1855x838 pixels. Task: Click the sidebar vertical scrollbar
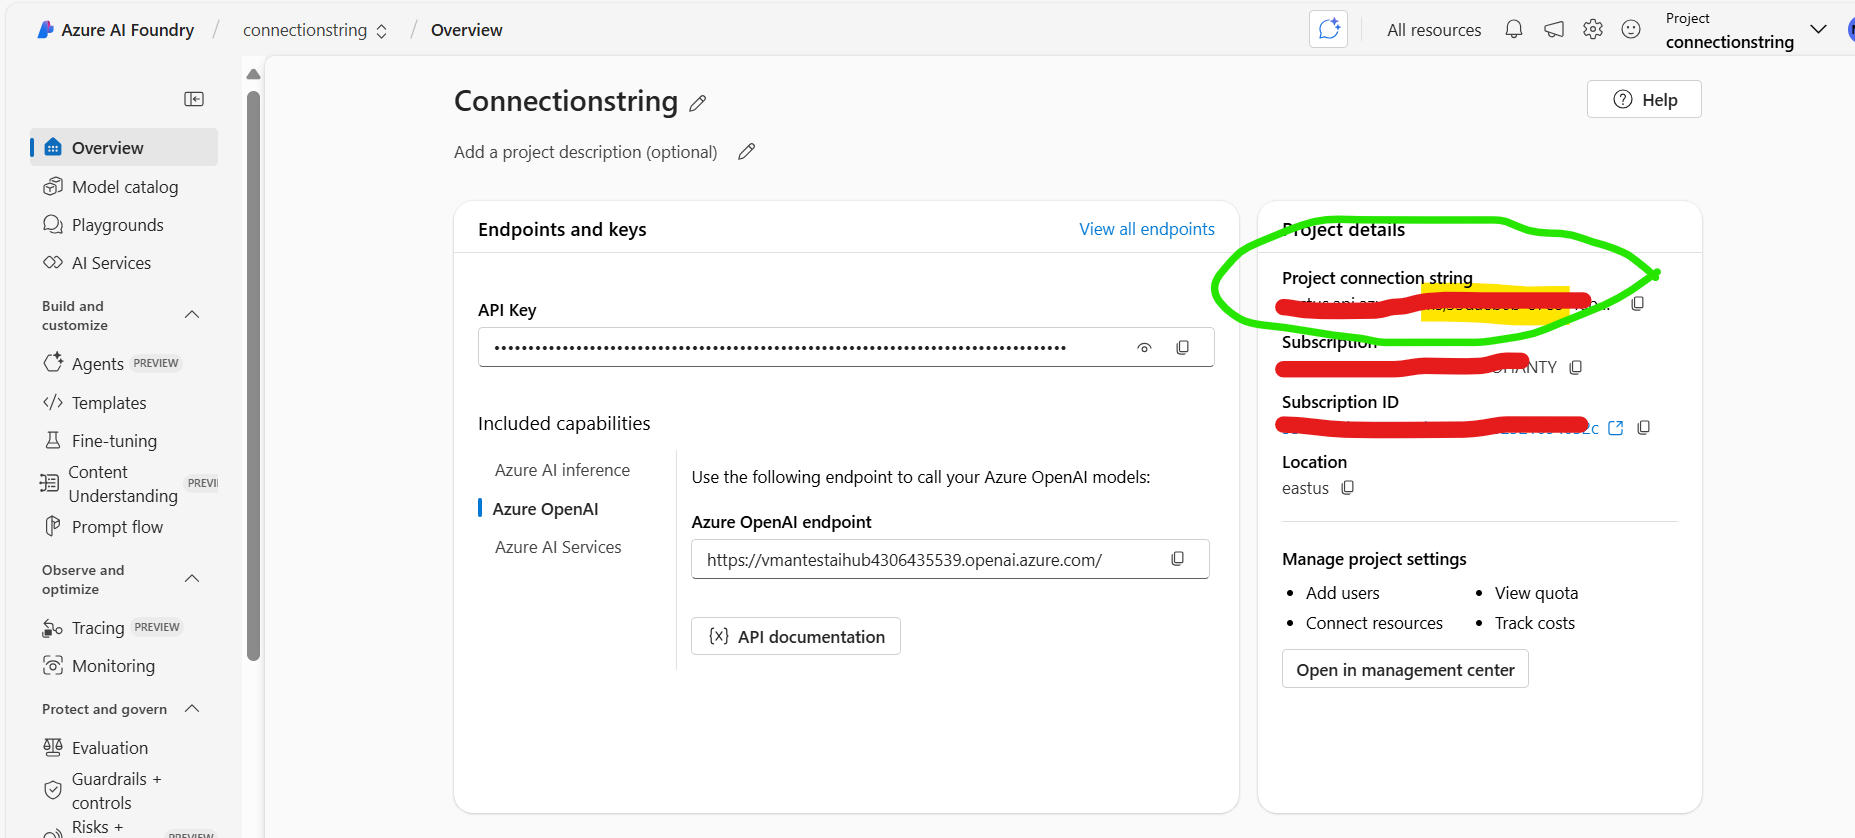click(x=253, y=376)
